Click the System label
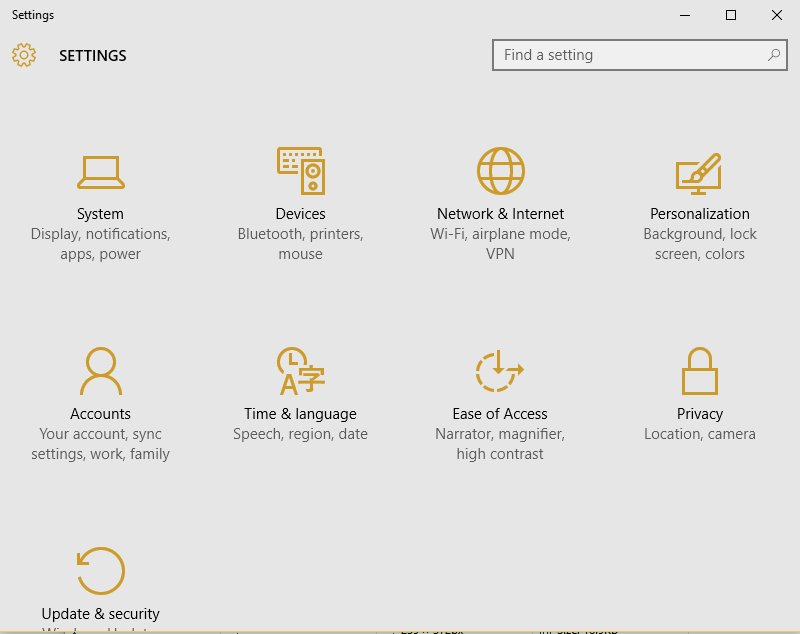 coord(101,214)
